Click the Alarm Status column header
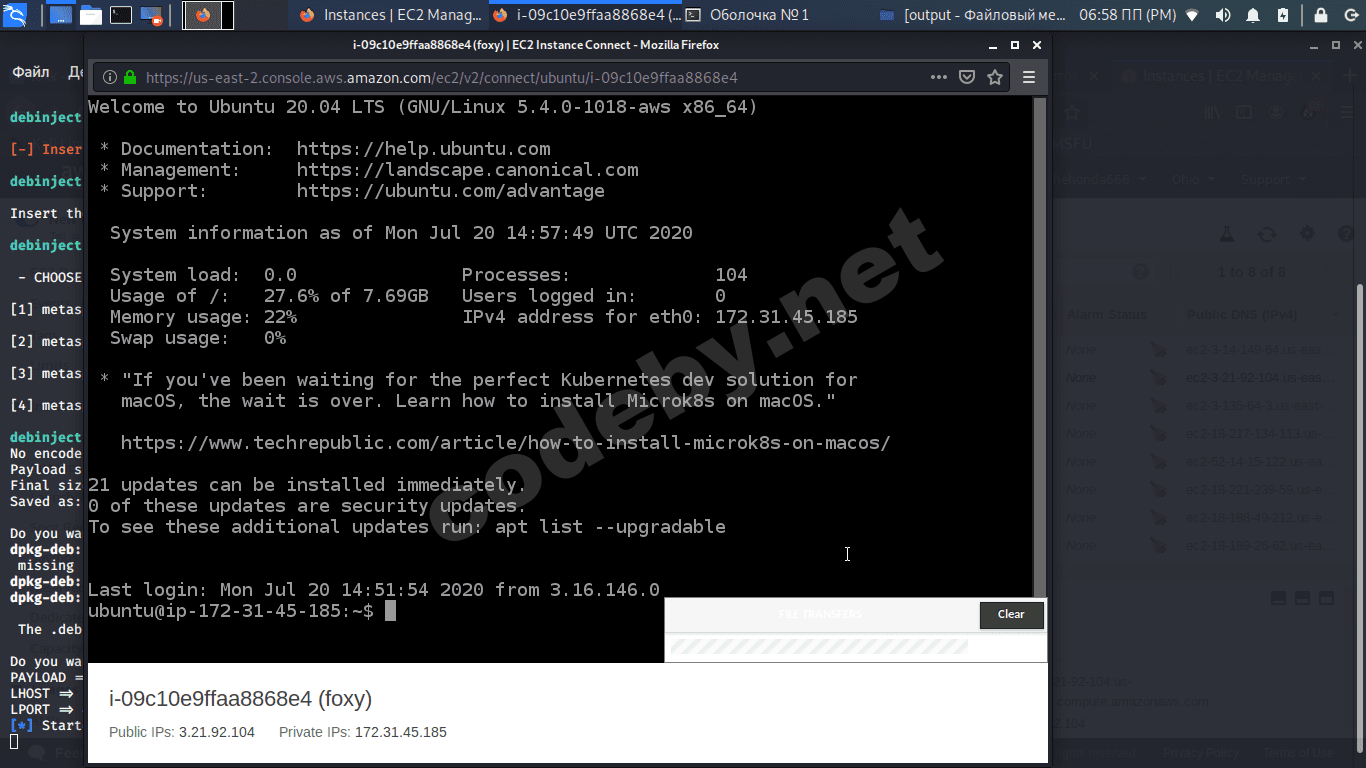 pyautogui.click(x=1106, y=314)
